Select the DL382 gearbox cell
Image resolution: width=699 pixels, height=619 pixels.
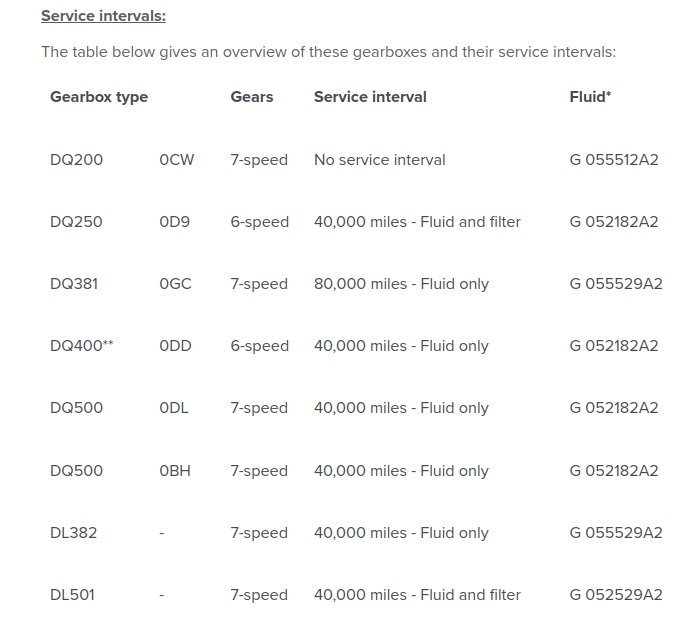click(74, 532)
